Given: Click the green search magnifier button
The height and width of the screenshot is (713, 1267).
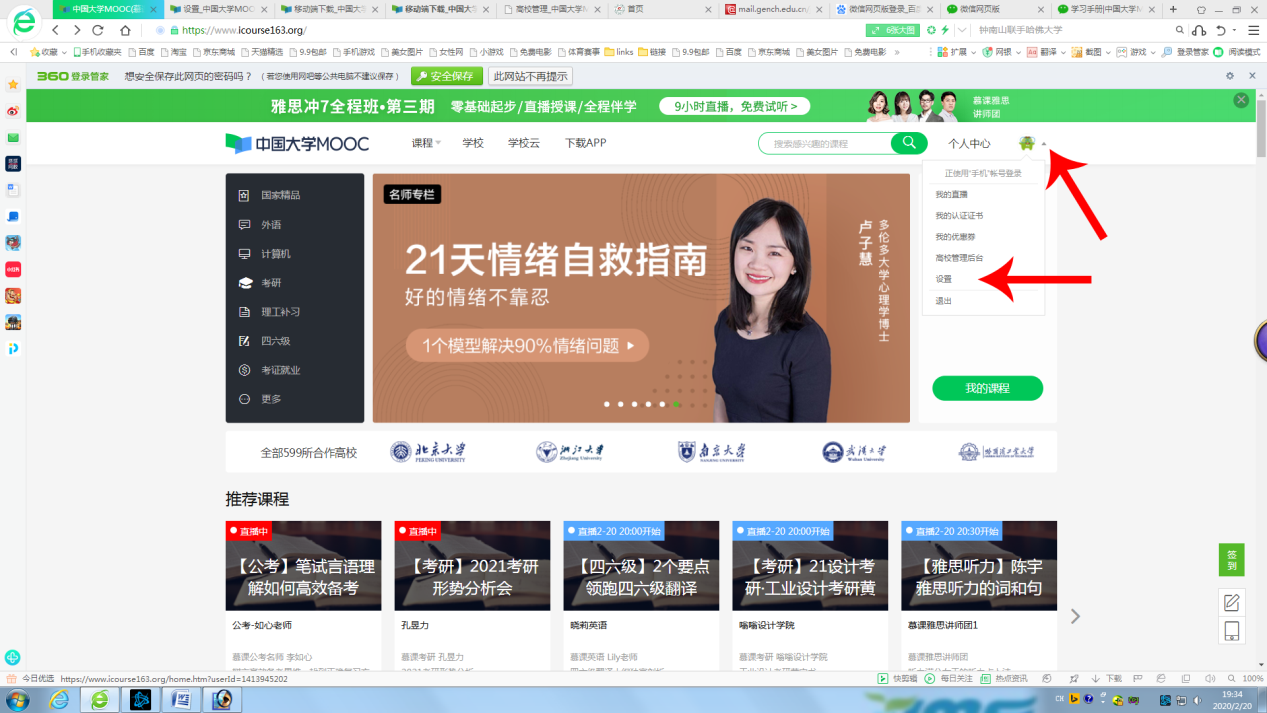Looking at the screenshot, I should click(908, 143).
